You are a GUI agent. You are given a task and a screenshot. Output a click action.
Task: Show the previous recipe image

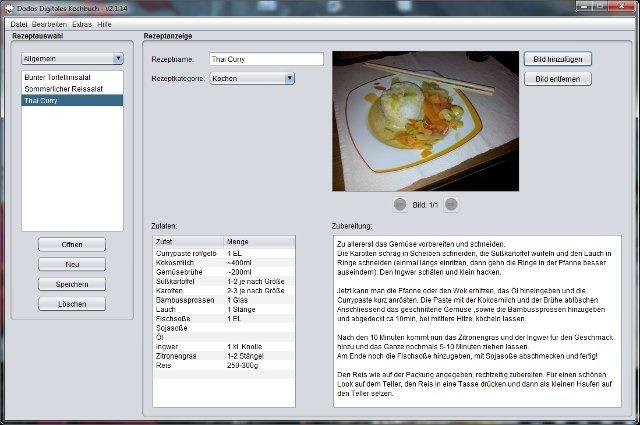tap(400, 205)
